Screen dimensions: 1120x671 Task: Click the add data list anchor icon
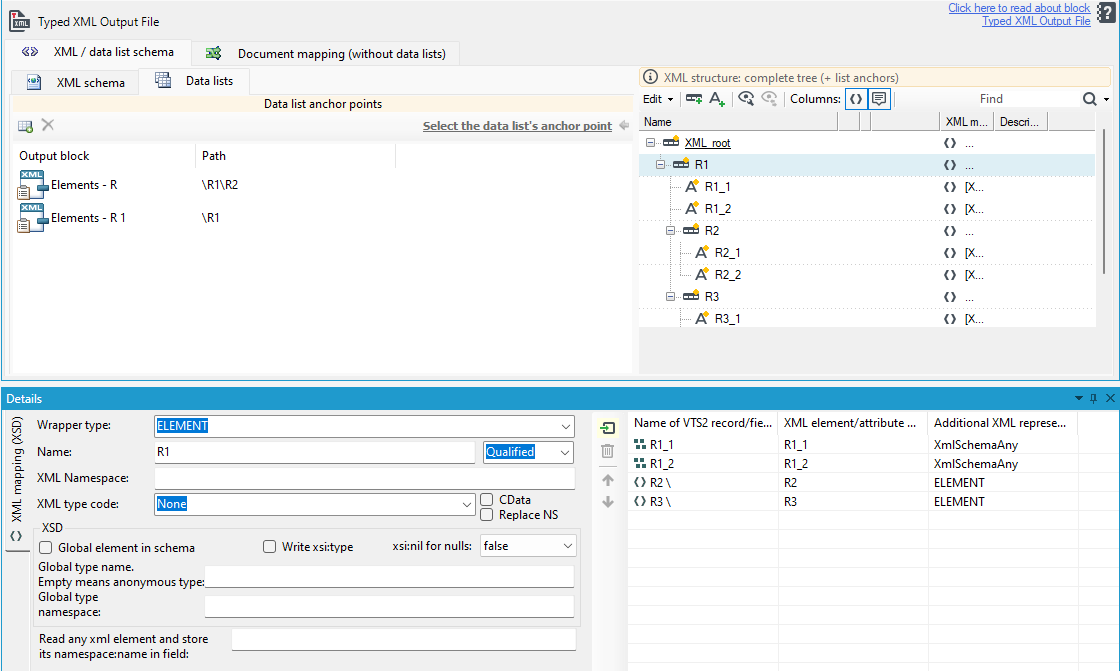25,126
